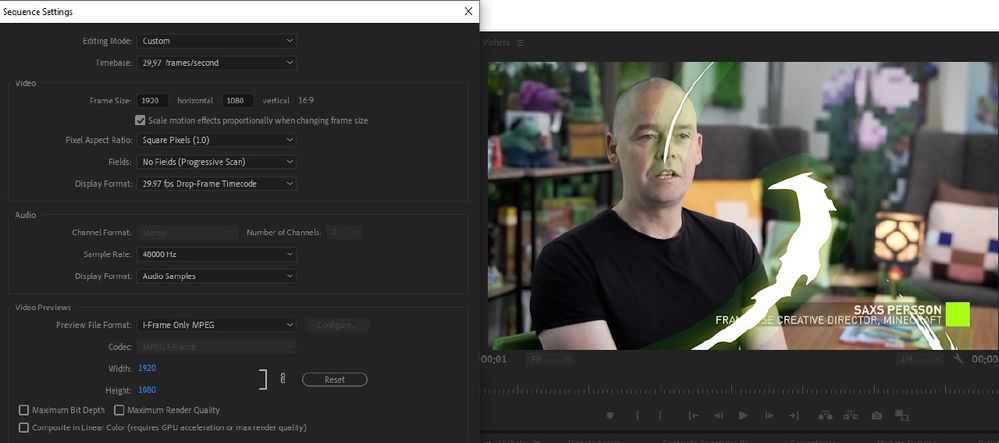Open the Editing Mode dropdown
Viewport: 999px width, 443px height.
(x=217, y=41)
